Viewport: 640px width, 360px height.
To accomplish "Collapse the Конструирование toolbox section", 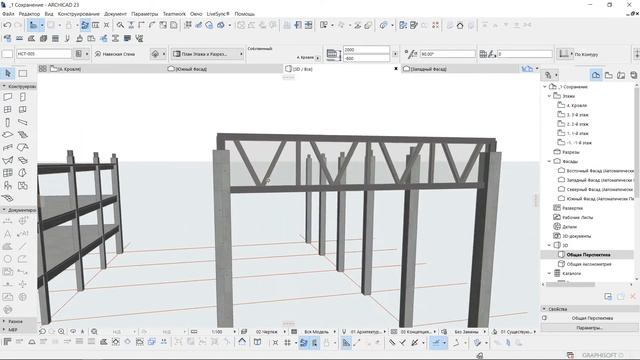I will (x=4, y=86).
